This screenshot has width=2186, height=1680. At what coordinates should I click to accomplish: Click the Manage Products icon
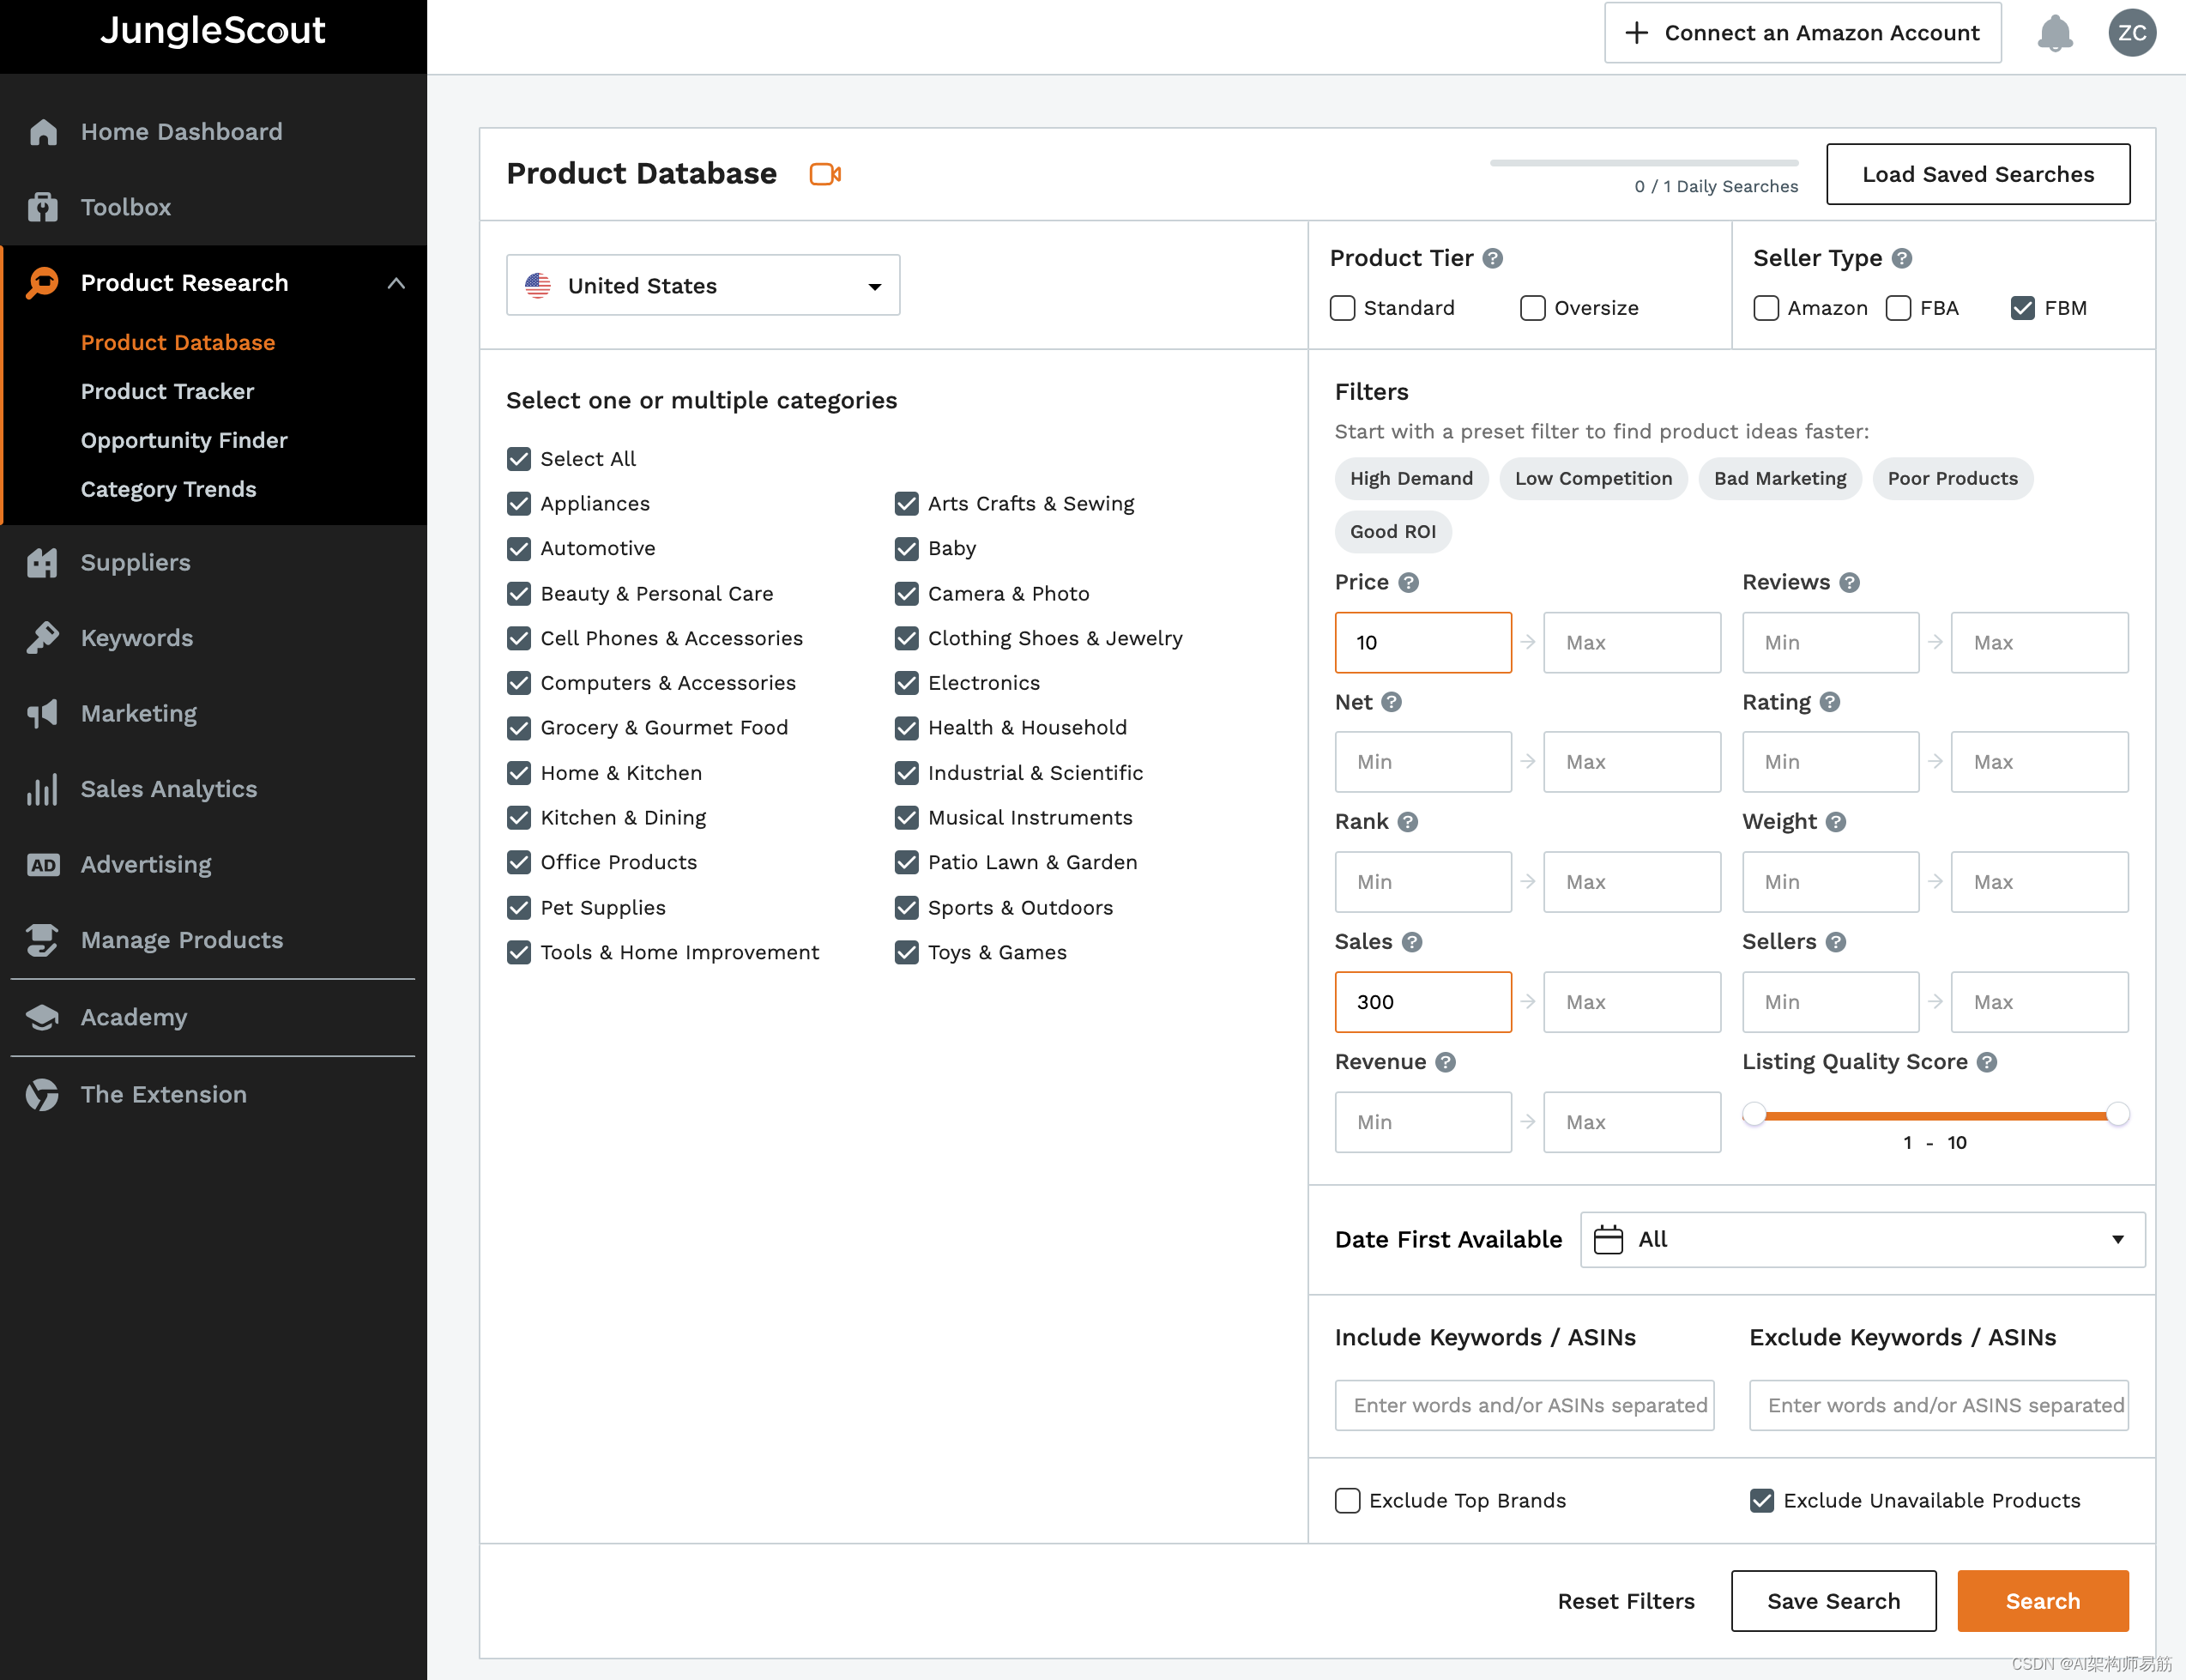click(43, 940)
